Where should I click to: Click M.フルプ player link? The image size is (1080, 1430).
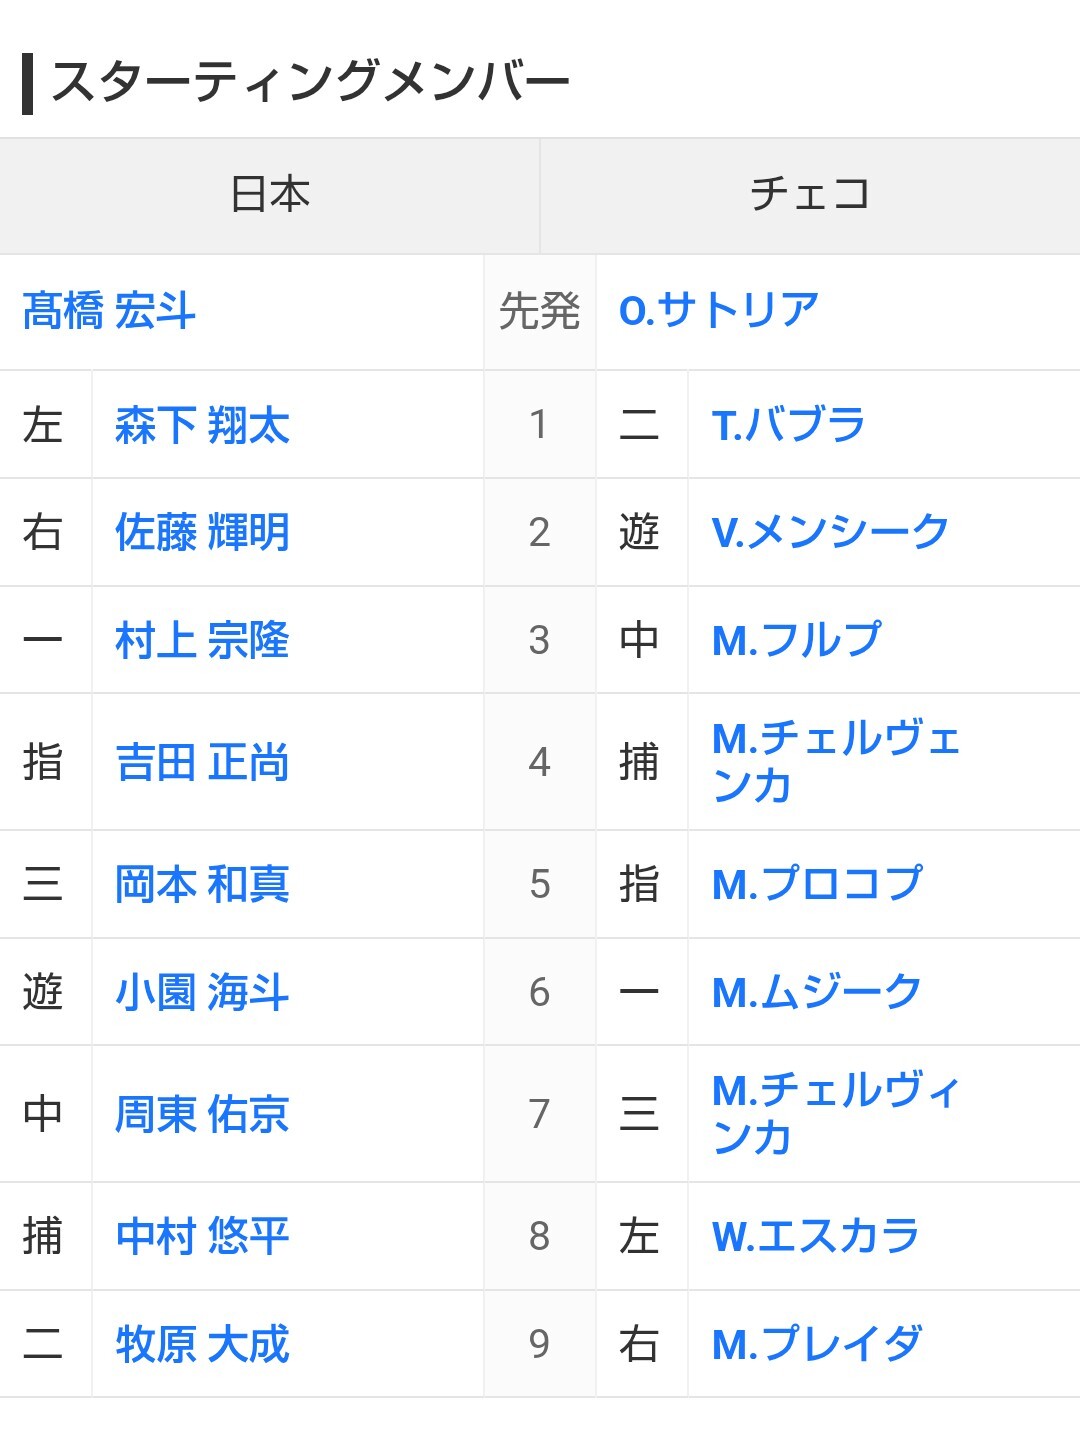coord(797,640)
